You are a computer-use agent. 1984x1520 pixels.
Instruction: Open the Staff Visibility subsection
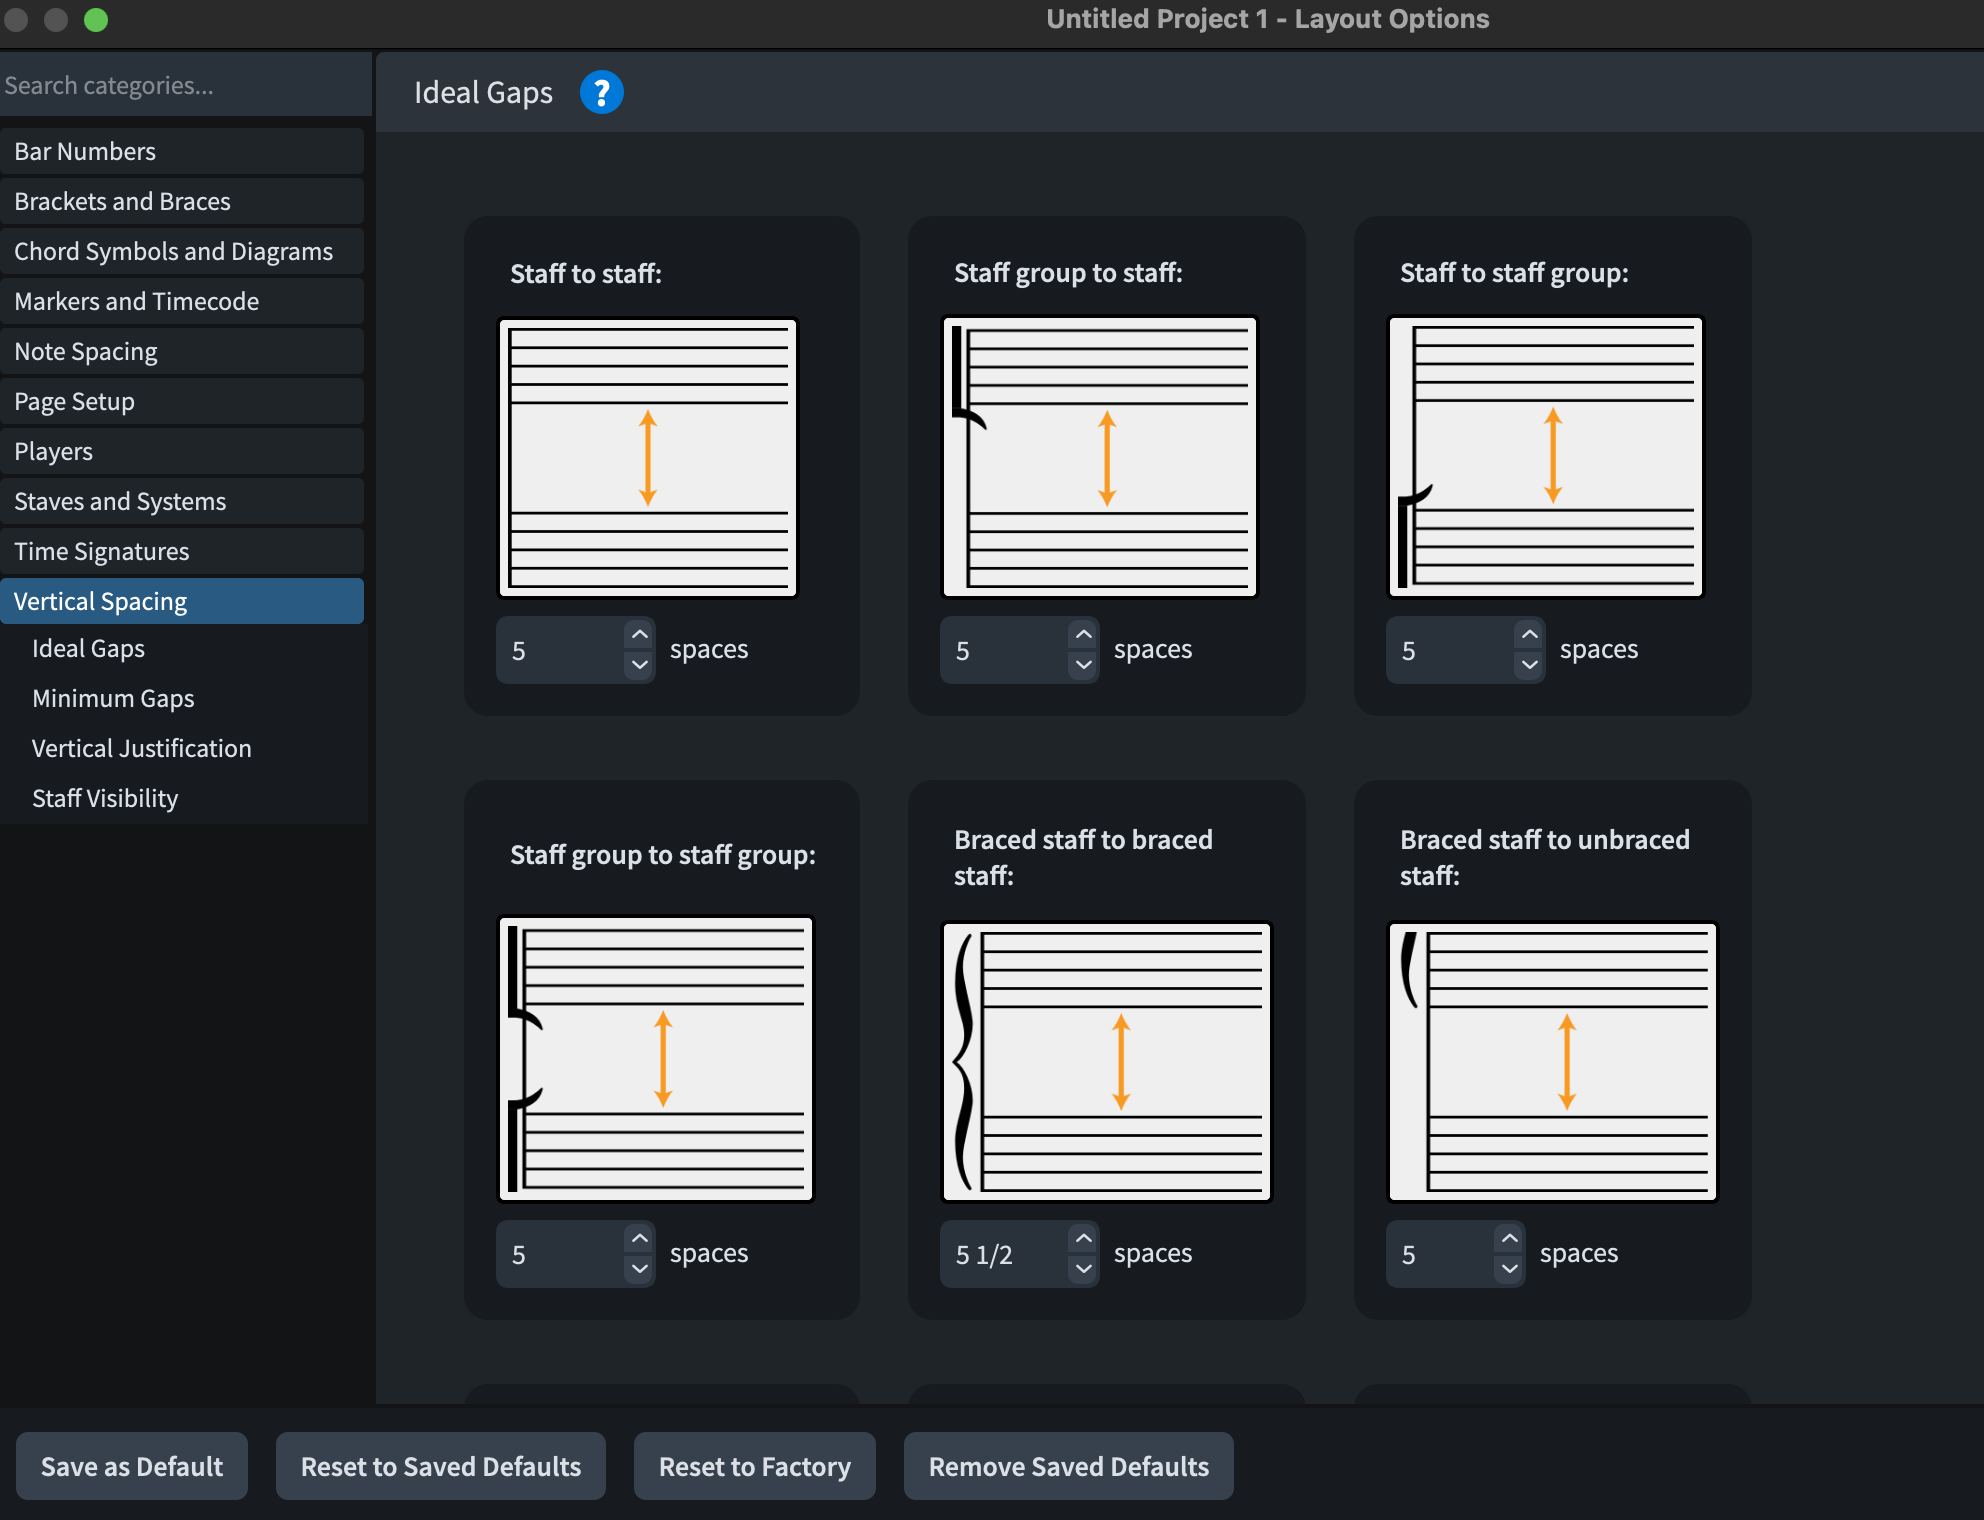tap(105, 799)
